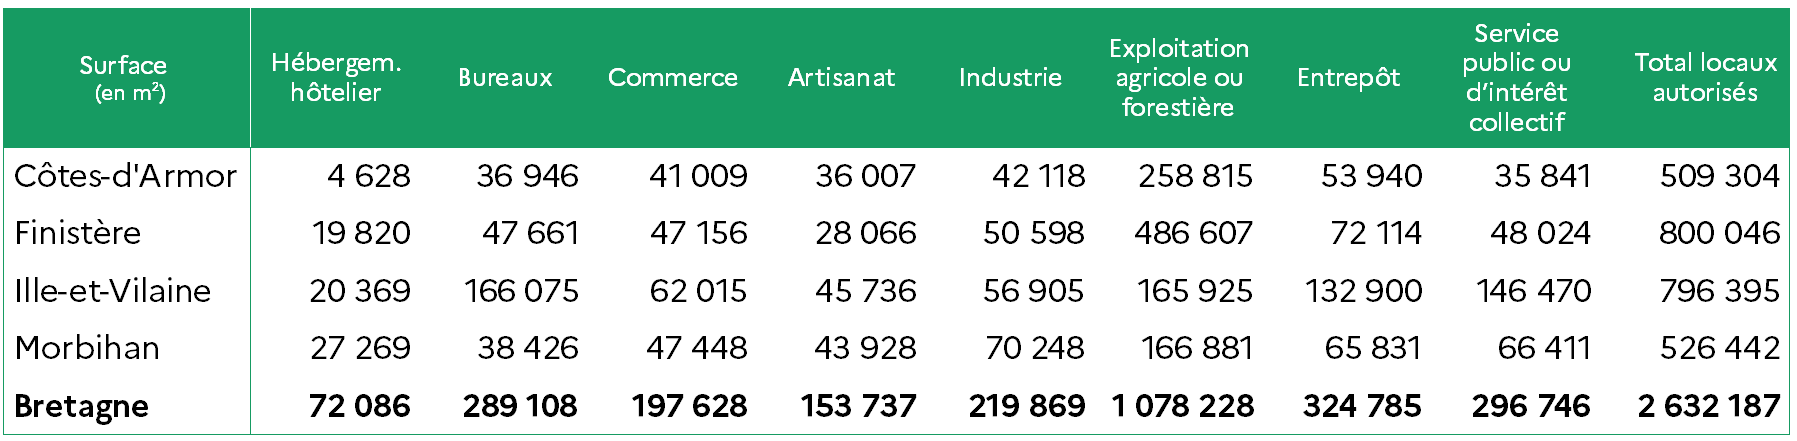
Task: Click the Service public ou d'intérêt collectif header
Action: pos(1516,78)
